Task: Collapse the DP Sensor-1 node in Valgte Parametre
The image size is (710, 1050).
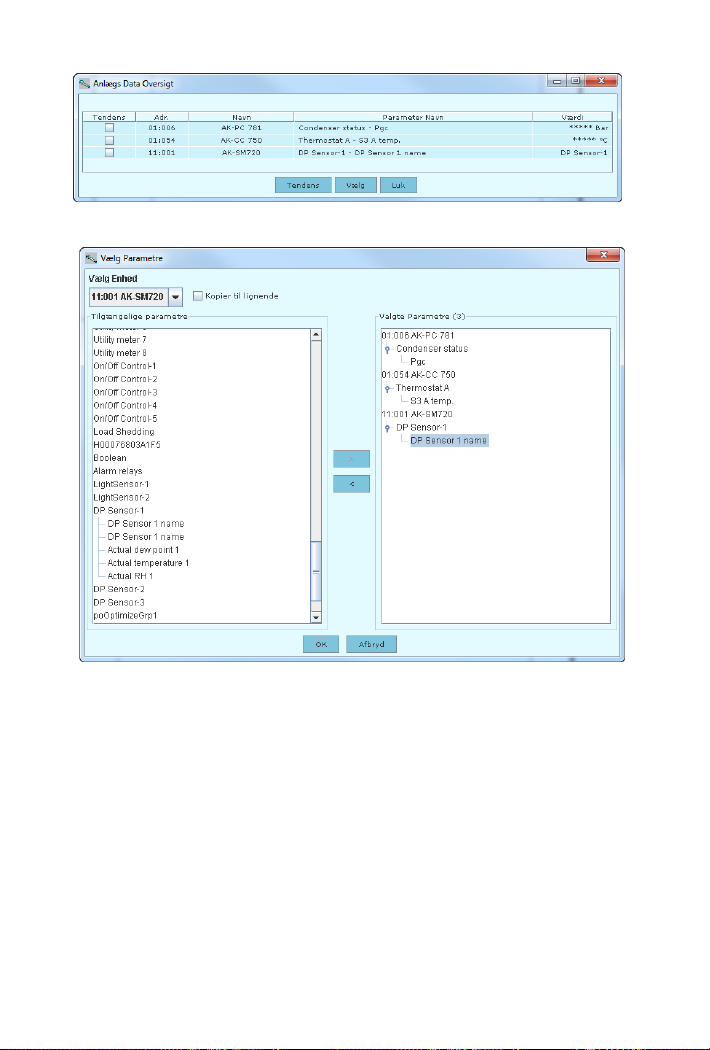Action: point(387,428)
